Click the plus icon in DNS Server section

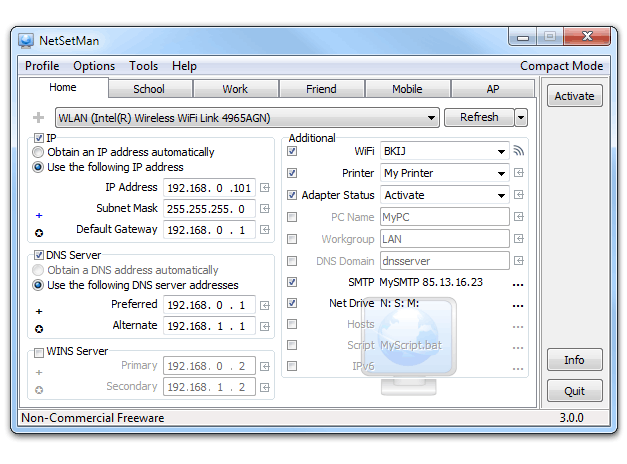(39, 311)
